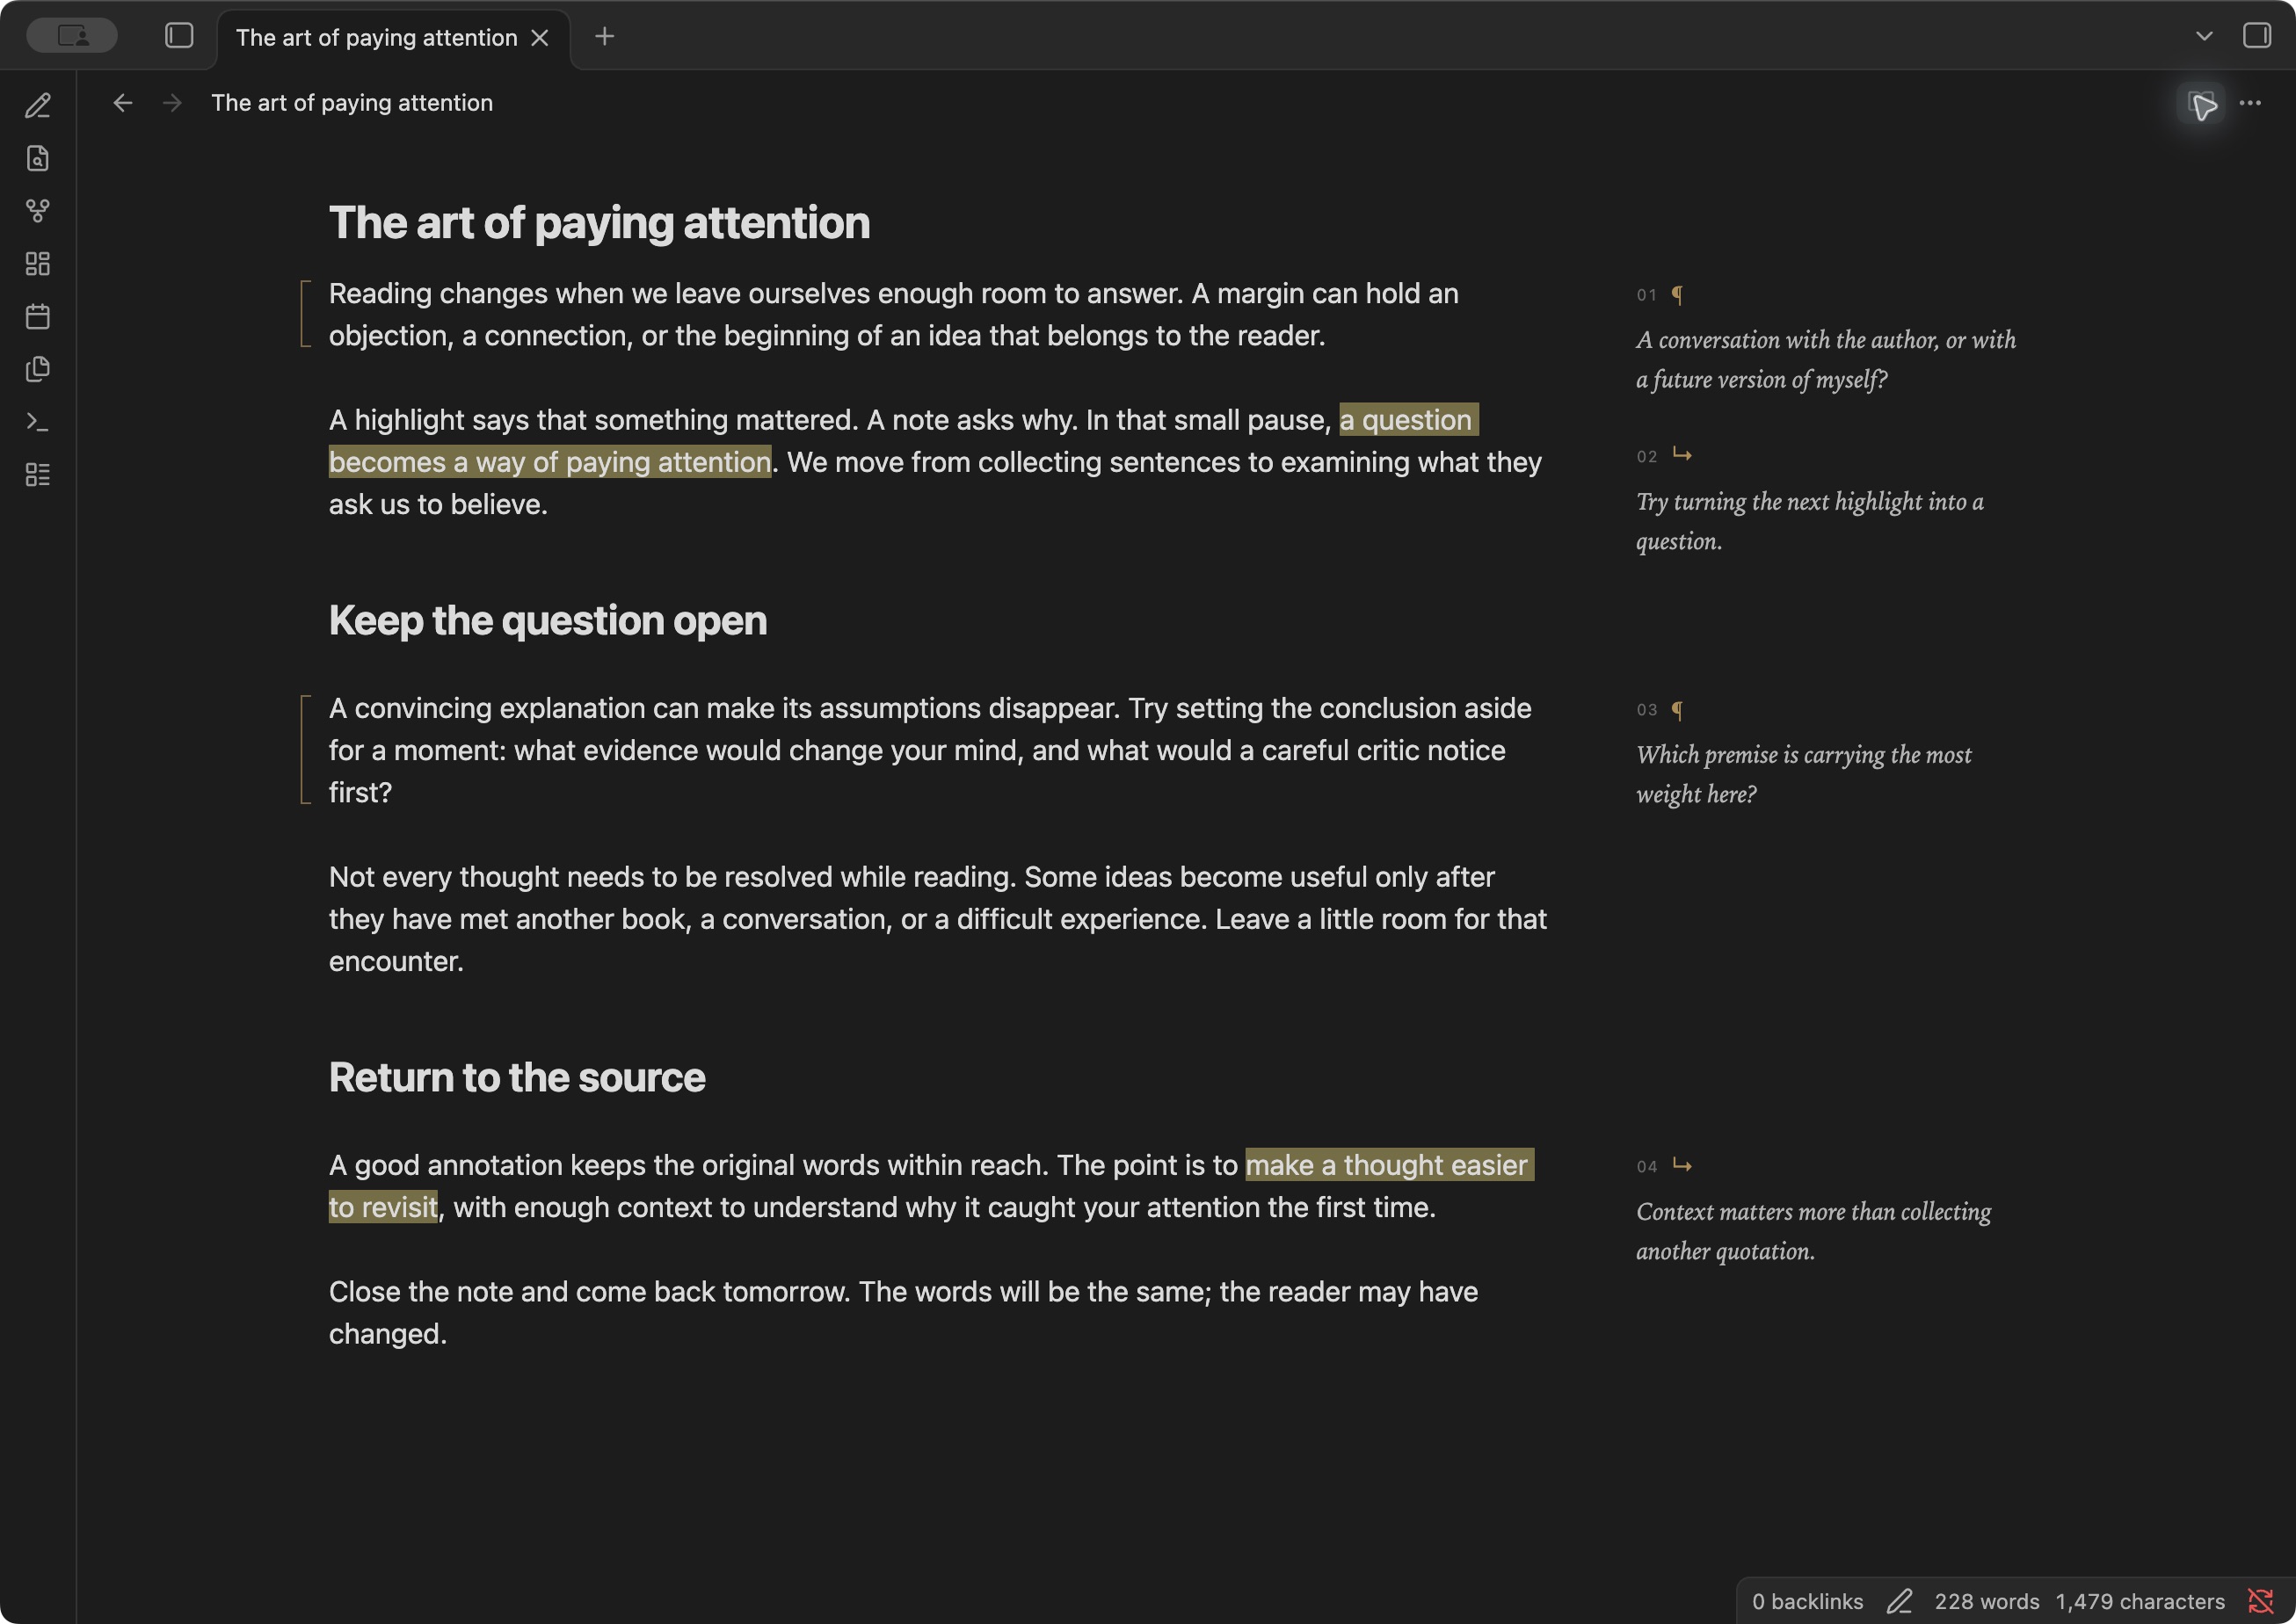Create a new note with the pencil icon
Image resolution: width=2296 pixels, height=1624 pixels.
point(38,106)
